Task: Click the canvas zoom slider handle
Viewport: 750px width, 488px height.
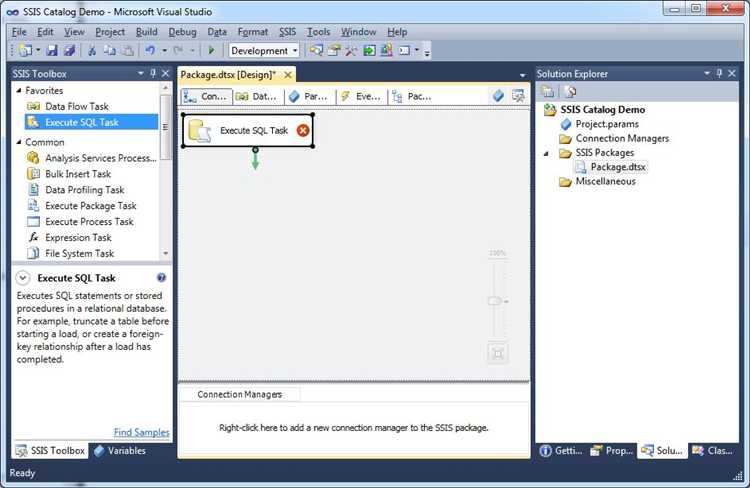Action: point(495,301)
